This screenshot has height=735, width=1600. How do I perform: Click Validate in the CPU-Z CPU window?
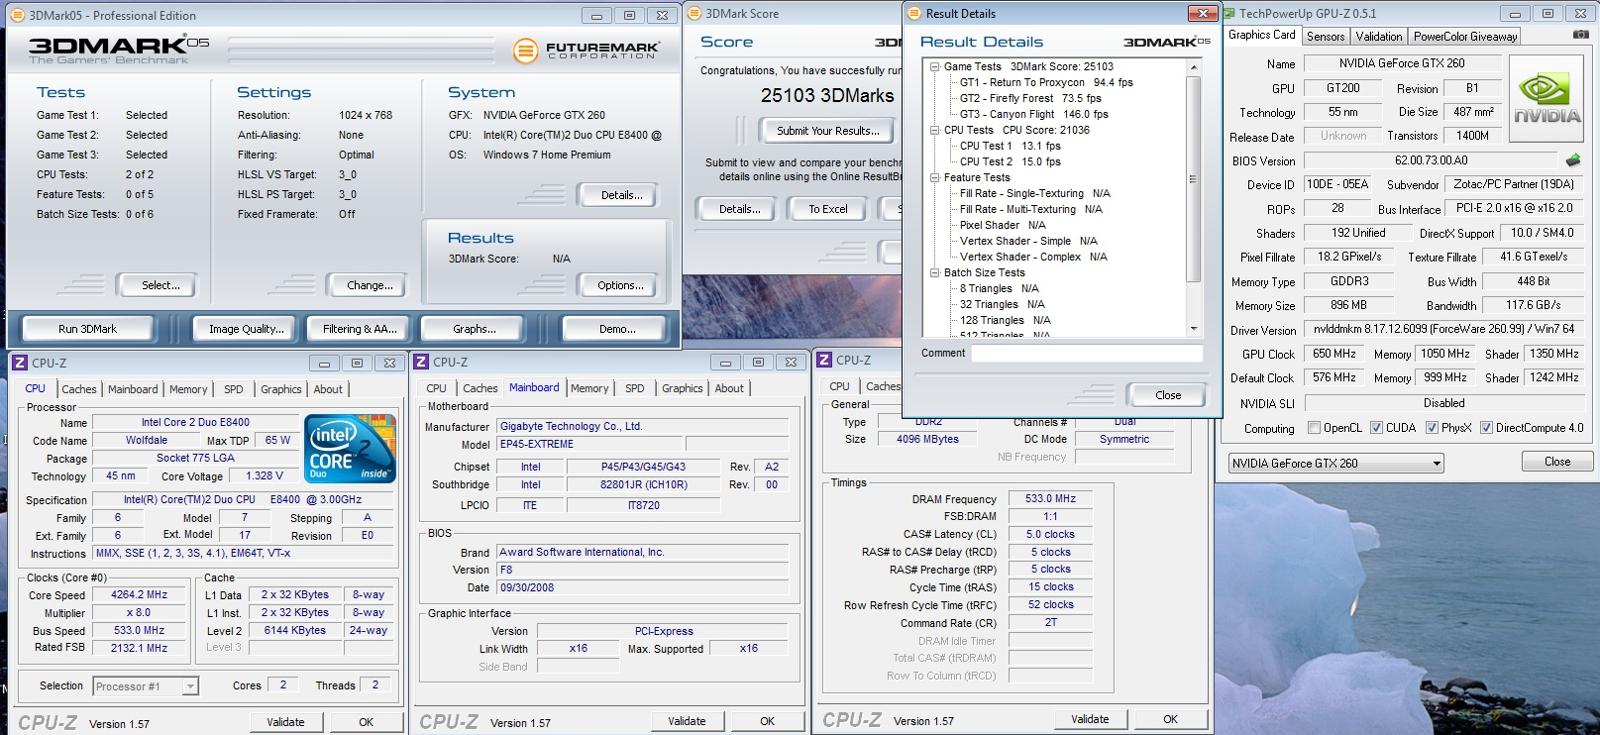(285, 722)
